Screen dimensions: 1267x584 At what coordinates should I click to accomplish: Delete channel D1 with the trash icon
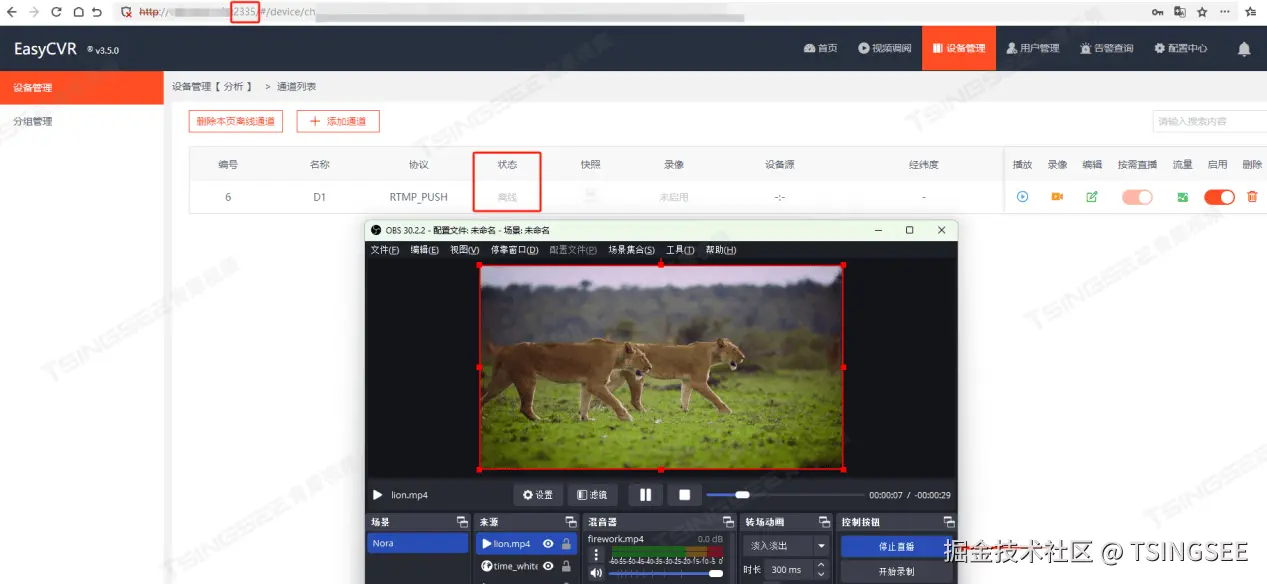point(1252,197)
